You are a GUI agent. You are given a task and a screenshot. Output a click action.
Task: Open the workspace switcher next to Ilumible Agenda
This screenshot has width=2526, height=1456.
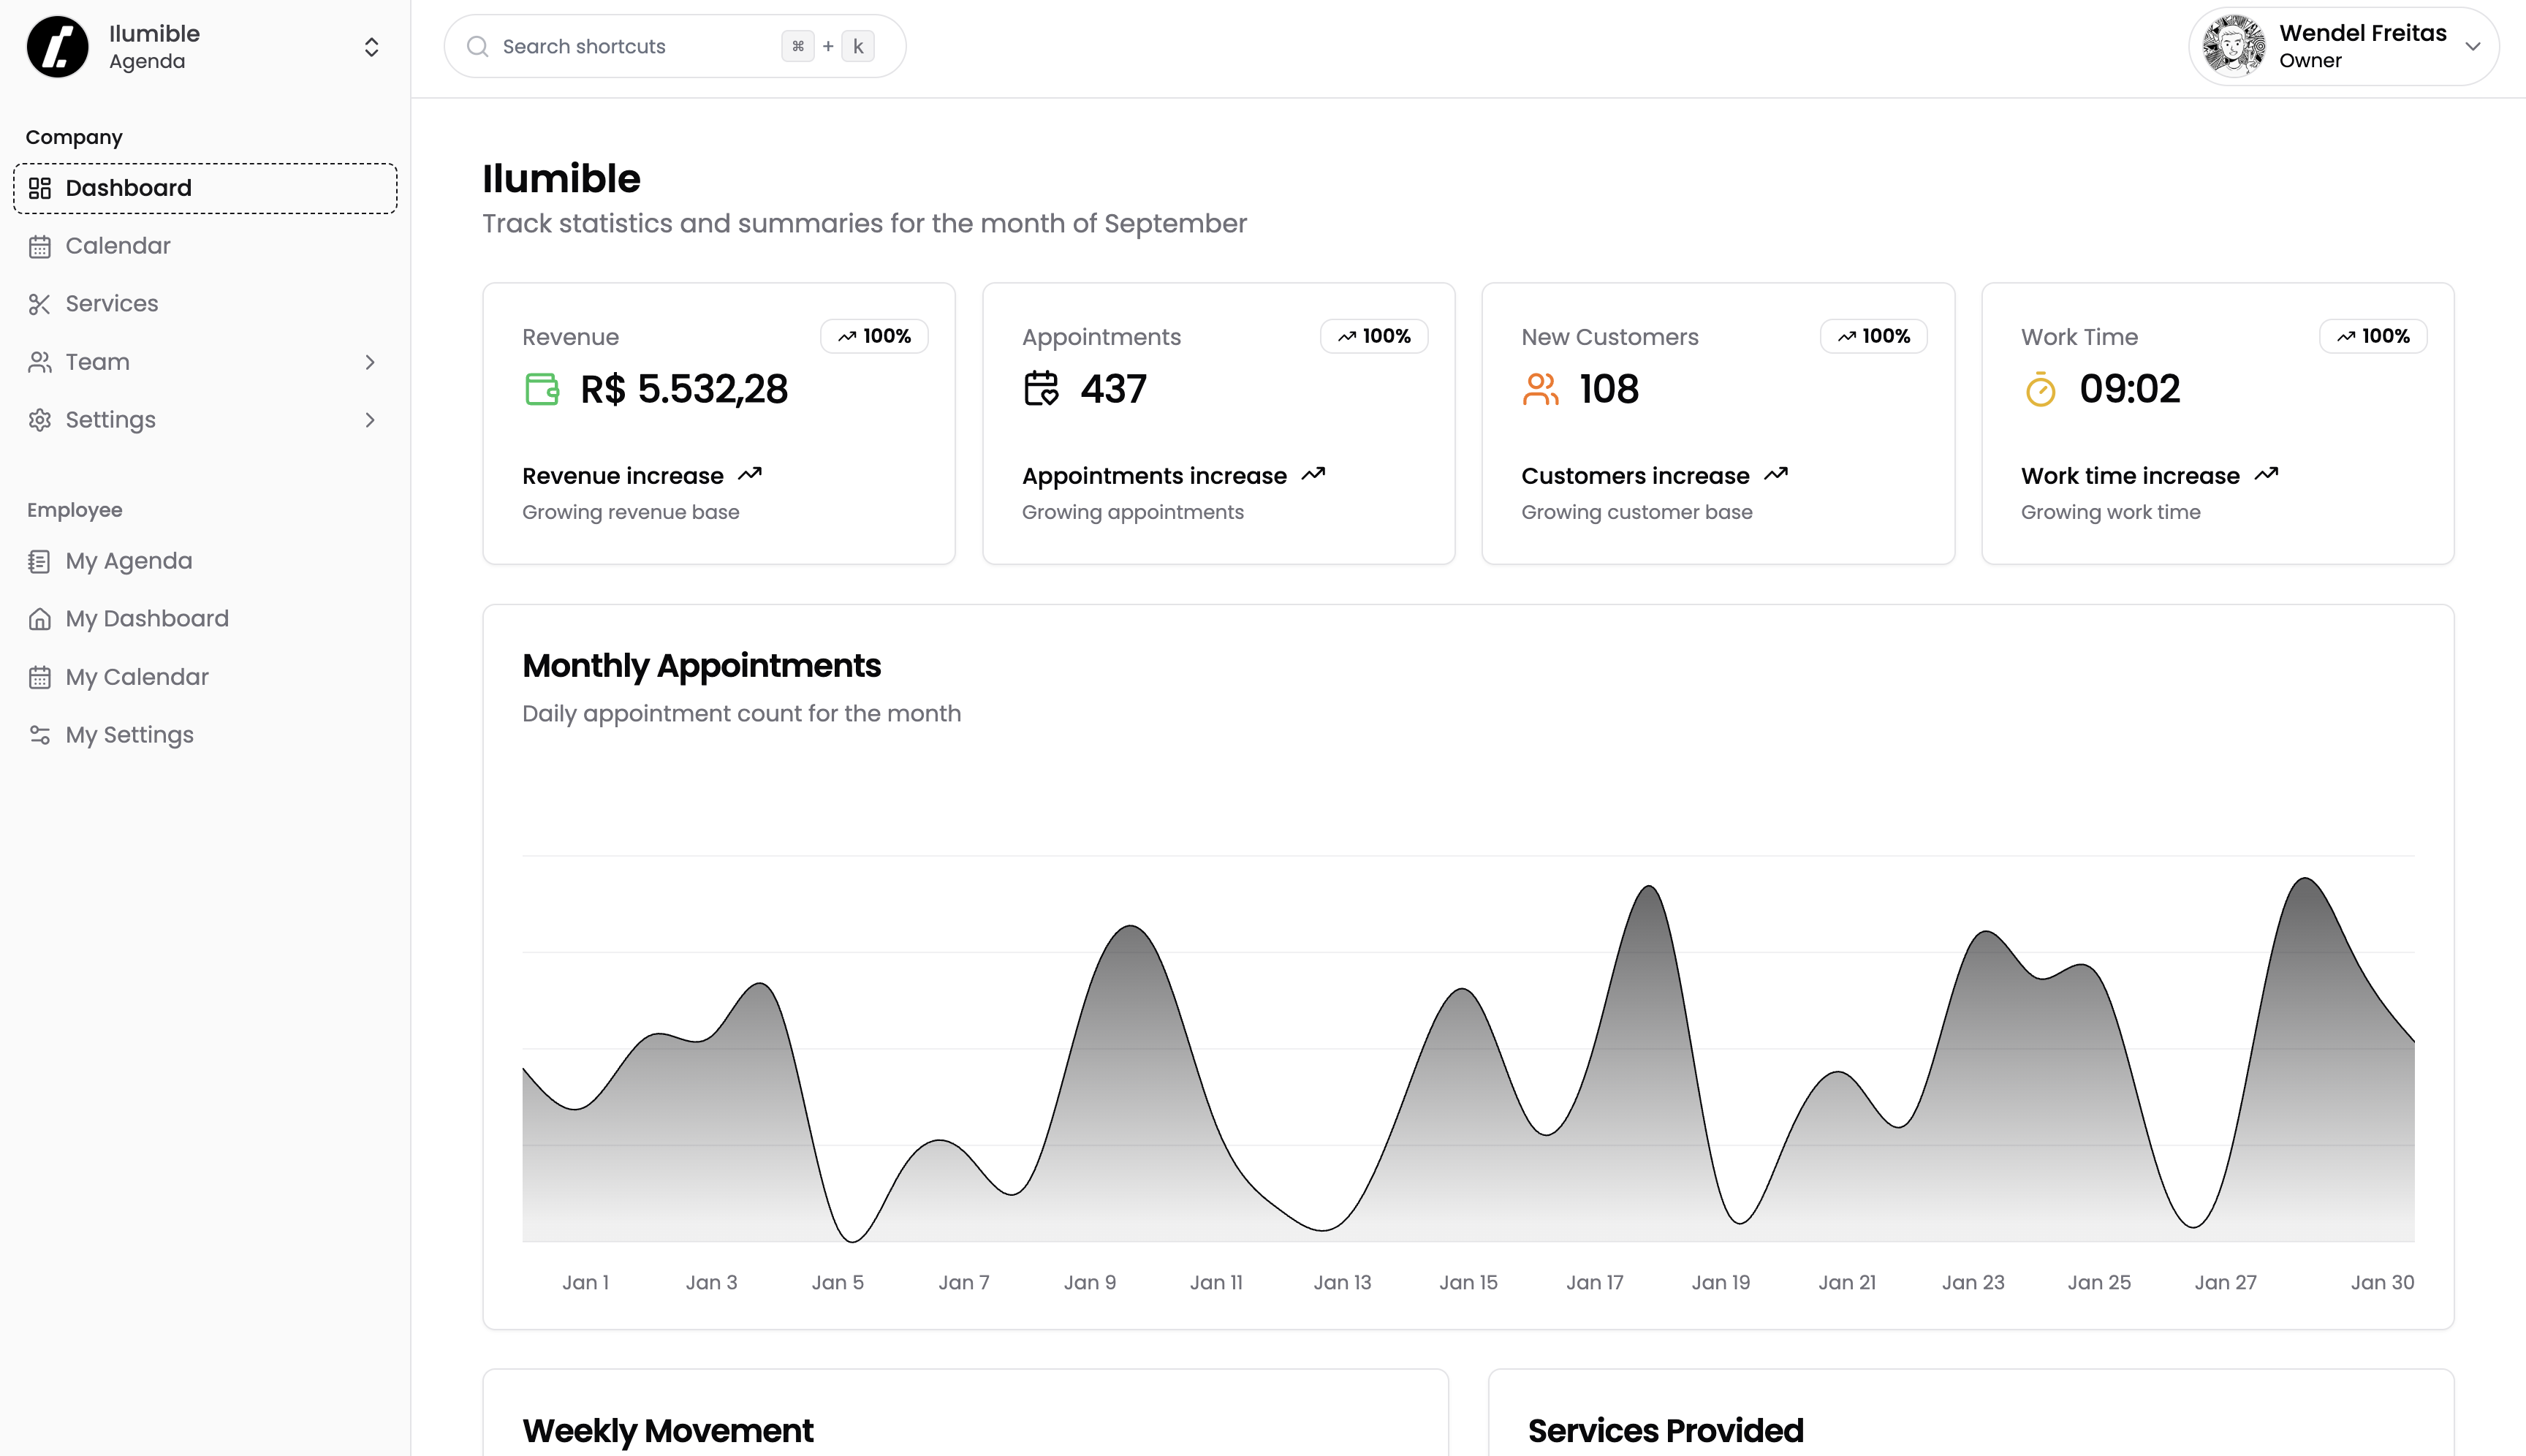371,46
